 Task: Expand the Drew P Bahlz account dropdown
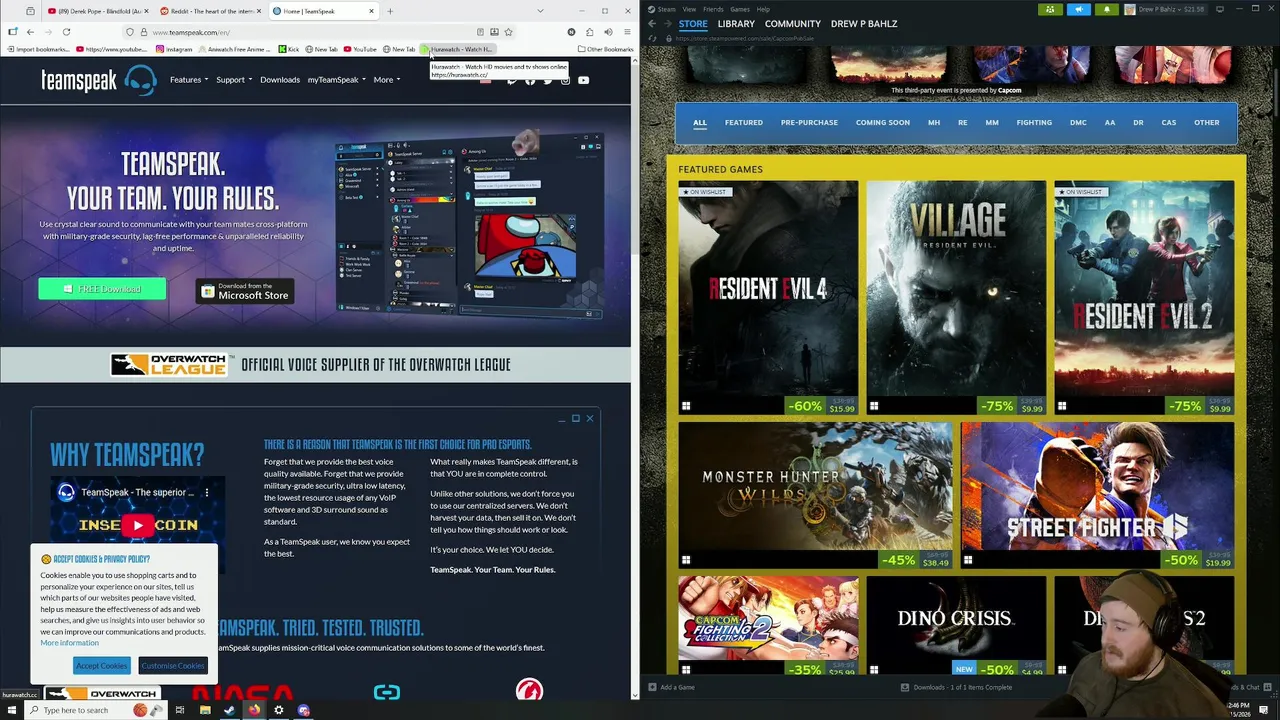(x=1167, y=9)
